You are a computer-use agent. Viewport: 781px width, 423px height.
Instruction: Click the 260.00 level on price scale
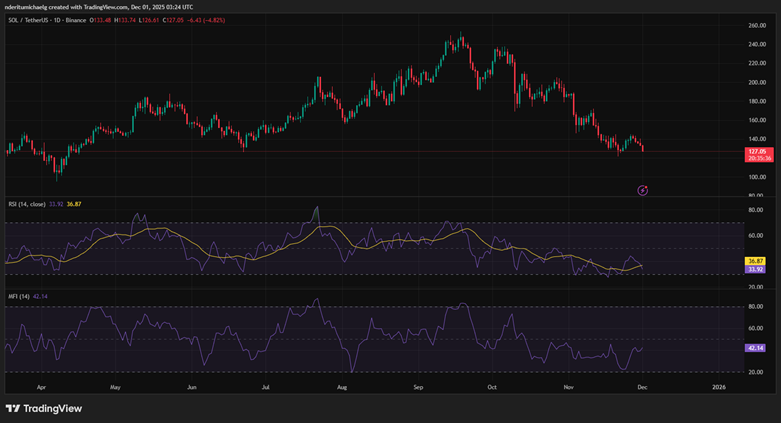756,25
